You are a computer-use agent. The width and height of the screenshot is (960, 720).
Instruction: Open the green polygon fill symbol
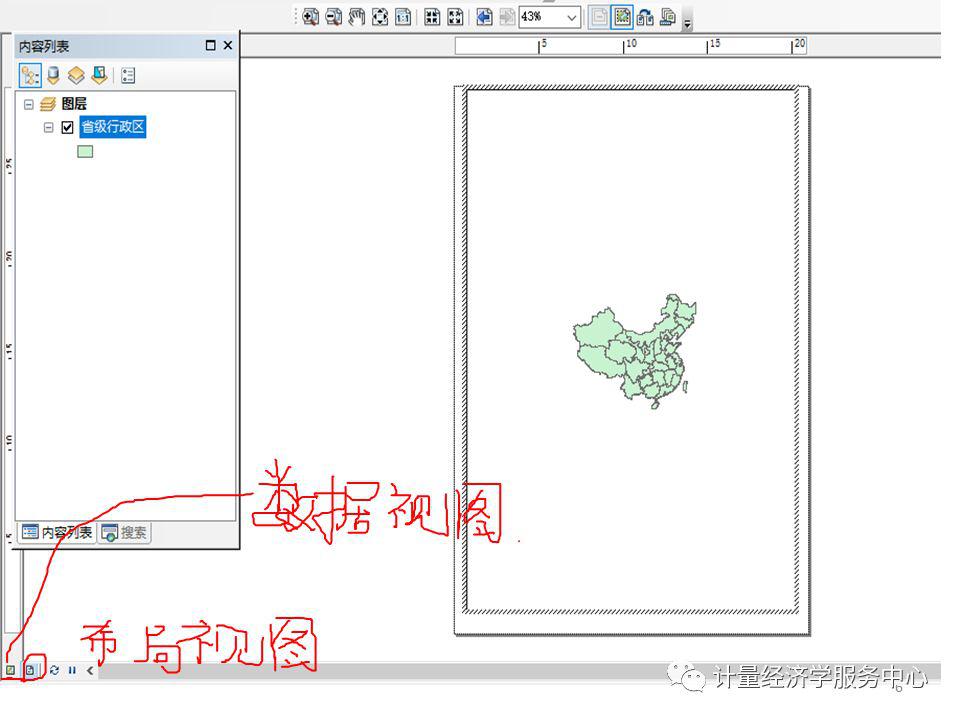tap(86, 152)
